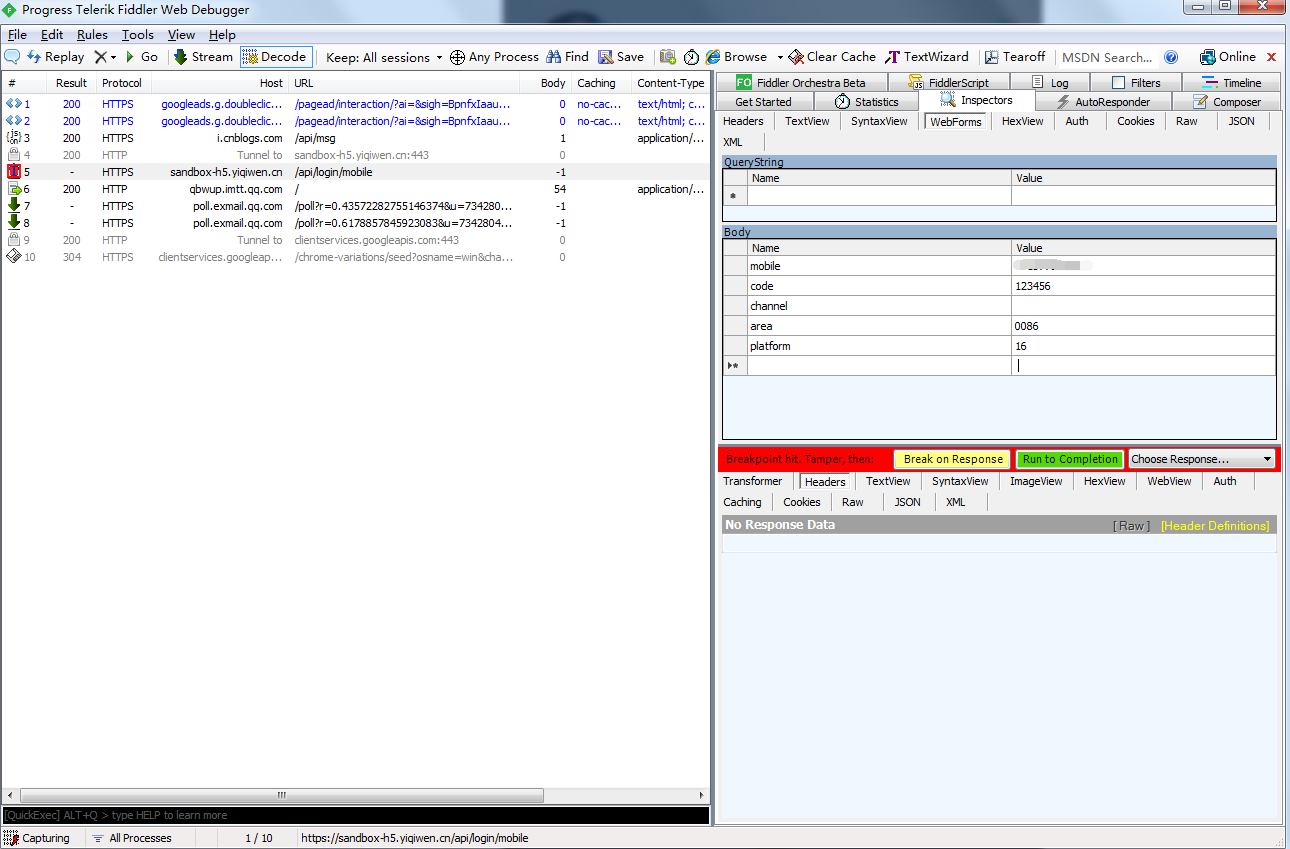1290x849 pixels.
Task: Open the Composer tab
Action: pyautogui.click(x=1226, y=102)
